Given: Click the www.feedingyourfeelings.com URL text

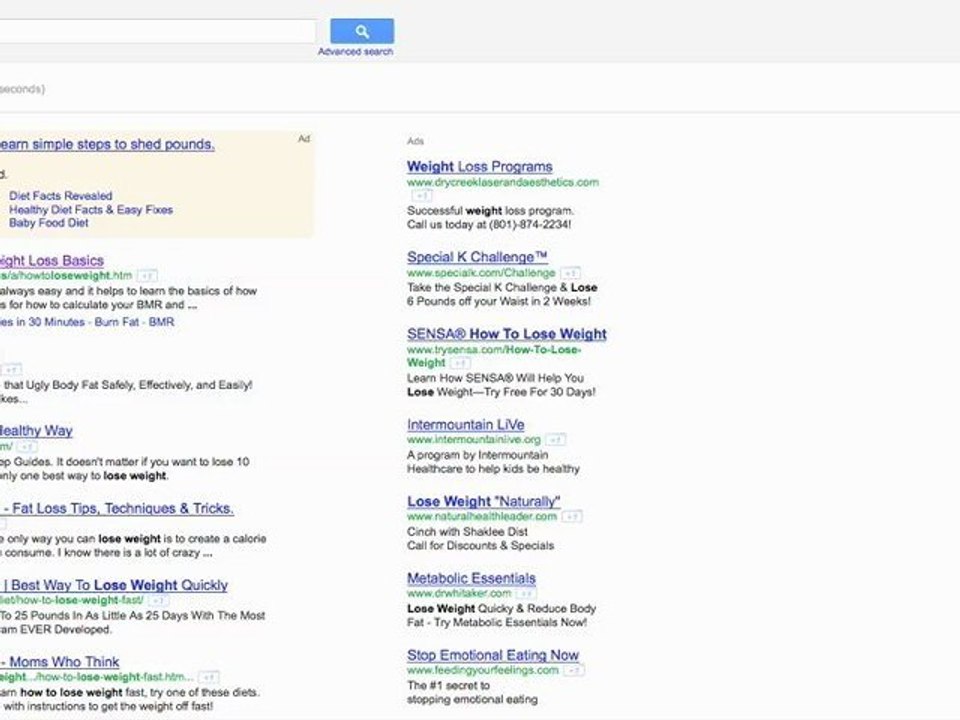Looking at the screenshot, I should 482,670.
